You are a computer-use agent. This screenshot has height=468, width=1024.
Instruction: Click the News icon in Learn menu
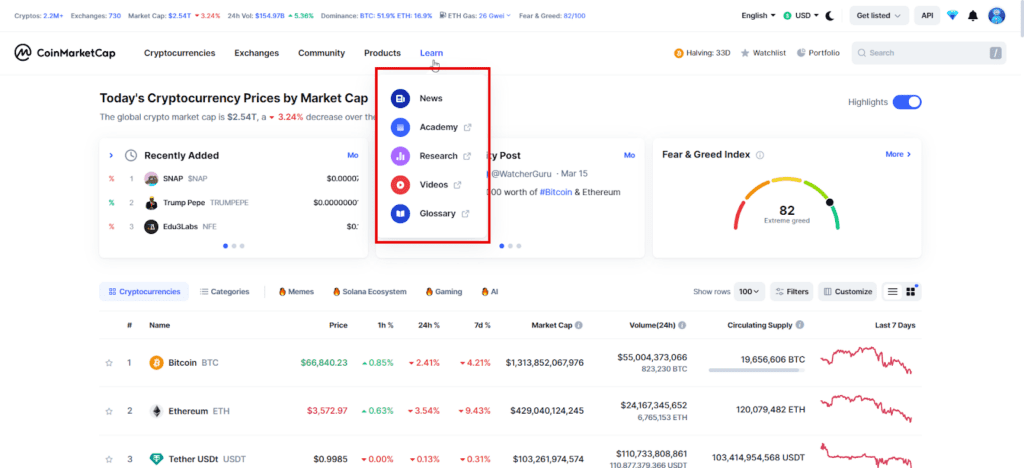tap(400, 99)
